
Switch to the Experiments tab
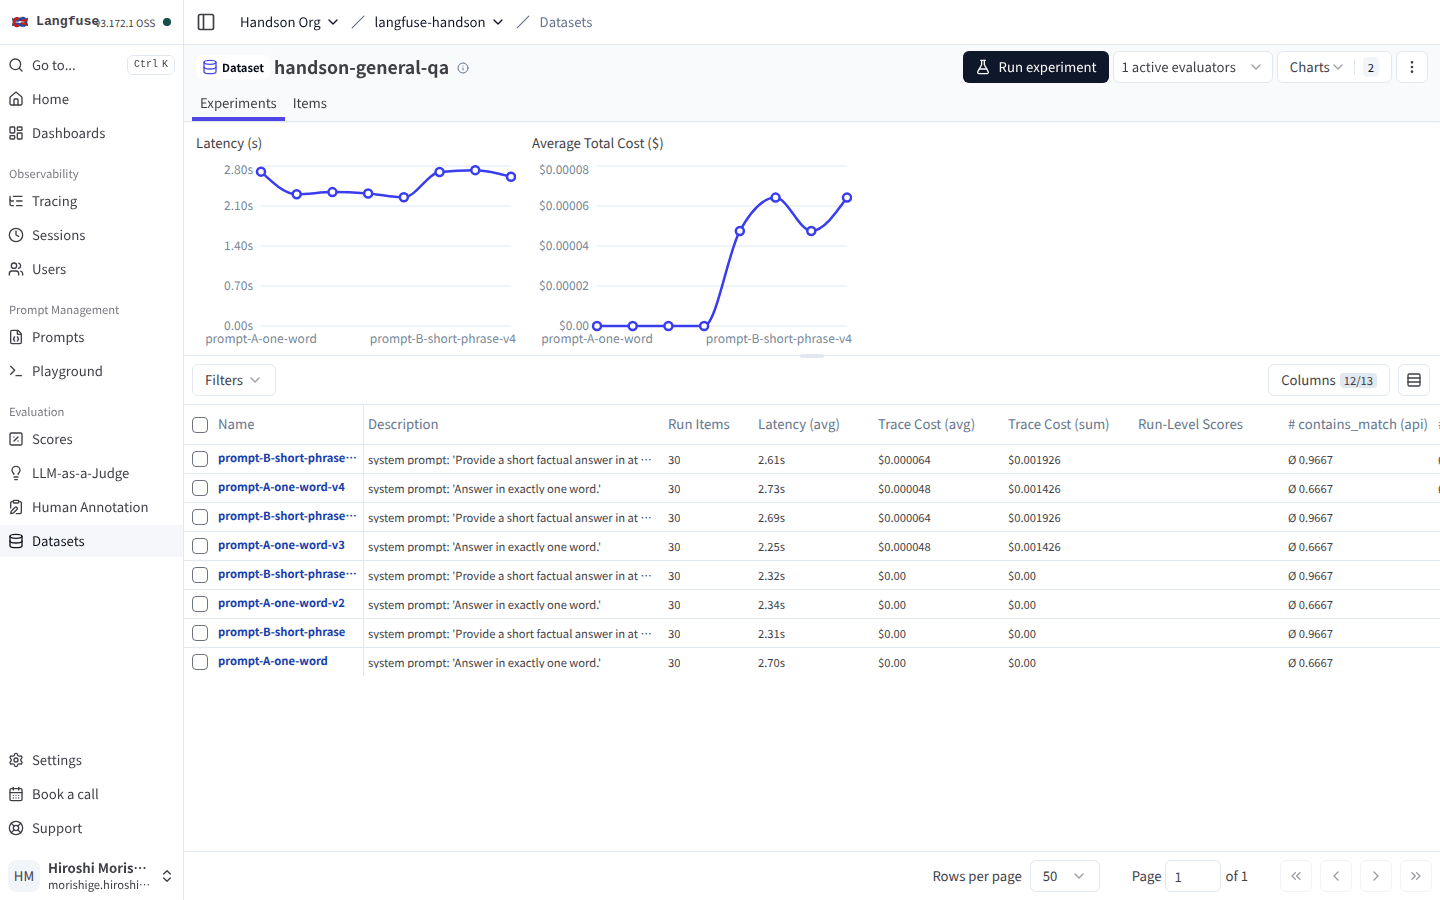tap(238, 103)
